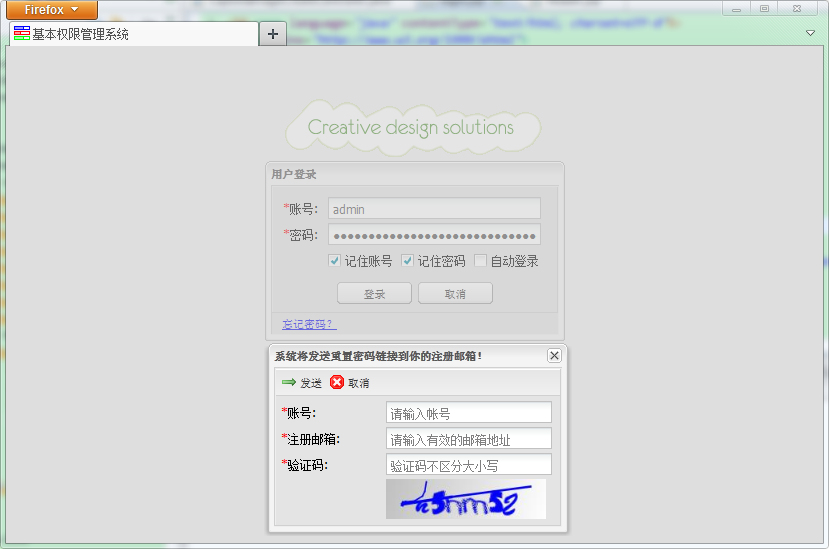Image resolution: width=829 pixels, height=549 pixels.
Task: Click the login 账号 input field with admin
Action: 434,208
